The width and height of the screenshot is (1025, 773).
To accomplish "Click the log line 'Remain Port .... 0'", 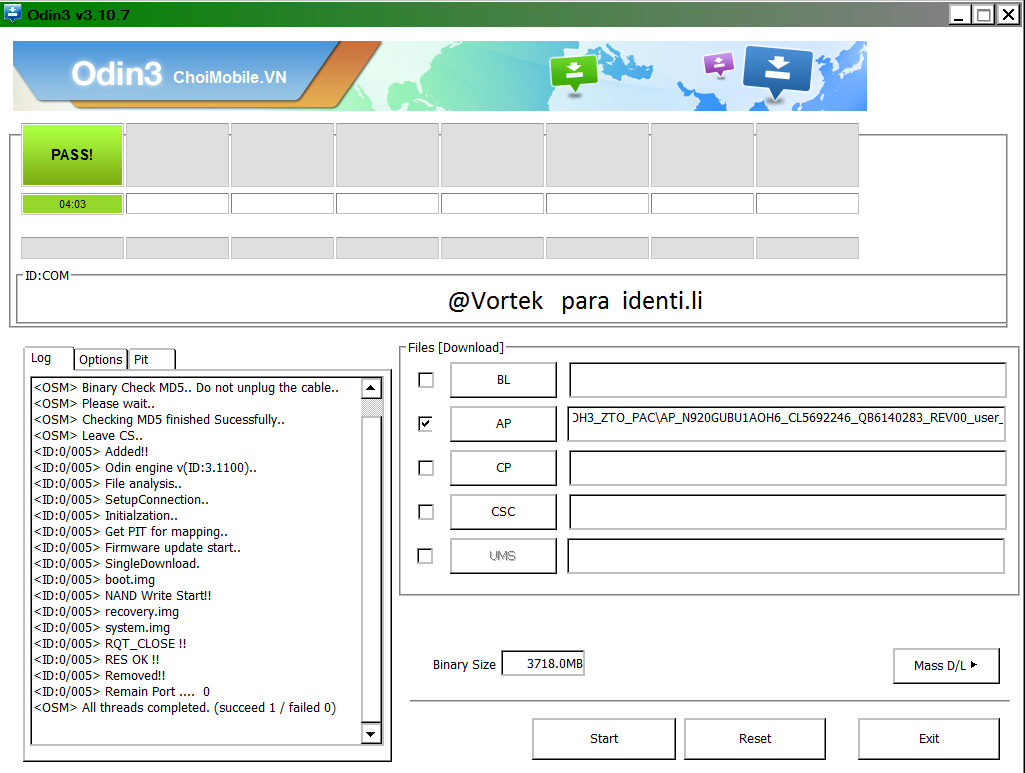I will [122, 691].
